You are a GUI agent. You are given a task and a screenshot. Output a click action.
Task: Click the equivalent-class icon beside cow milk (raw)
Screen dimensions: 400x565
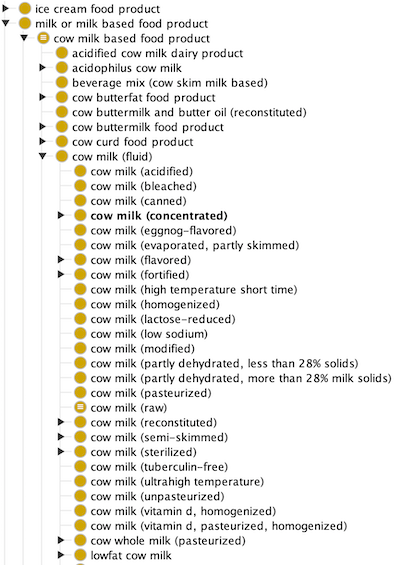point(80,408)
